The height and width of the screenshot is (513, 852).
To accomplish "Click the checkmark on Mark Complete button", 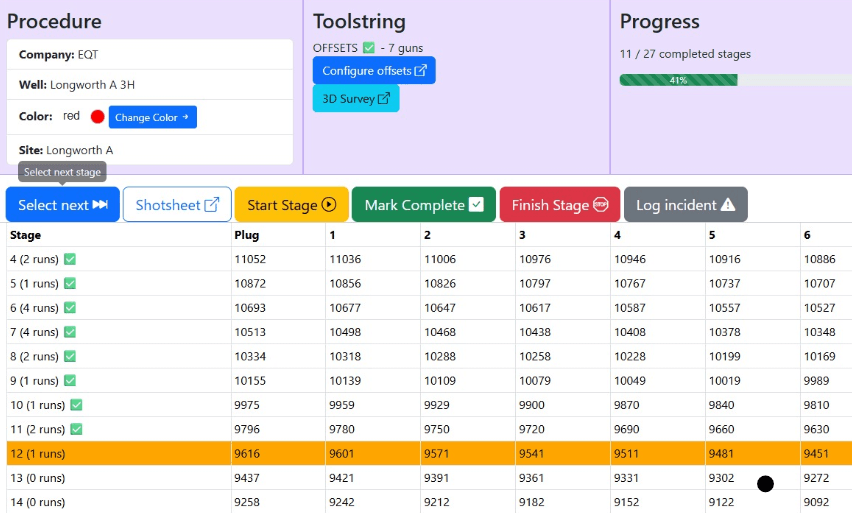I will [476, 205].
